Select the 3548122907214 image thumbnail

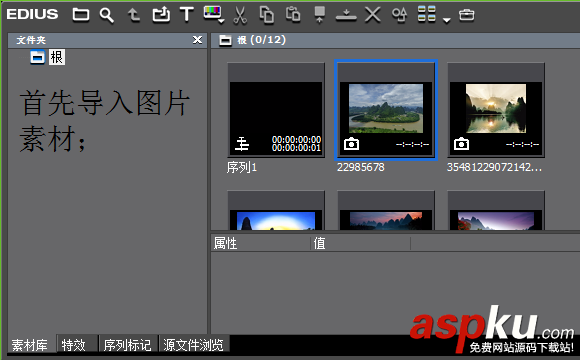coord(496,110)
